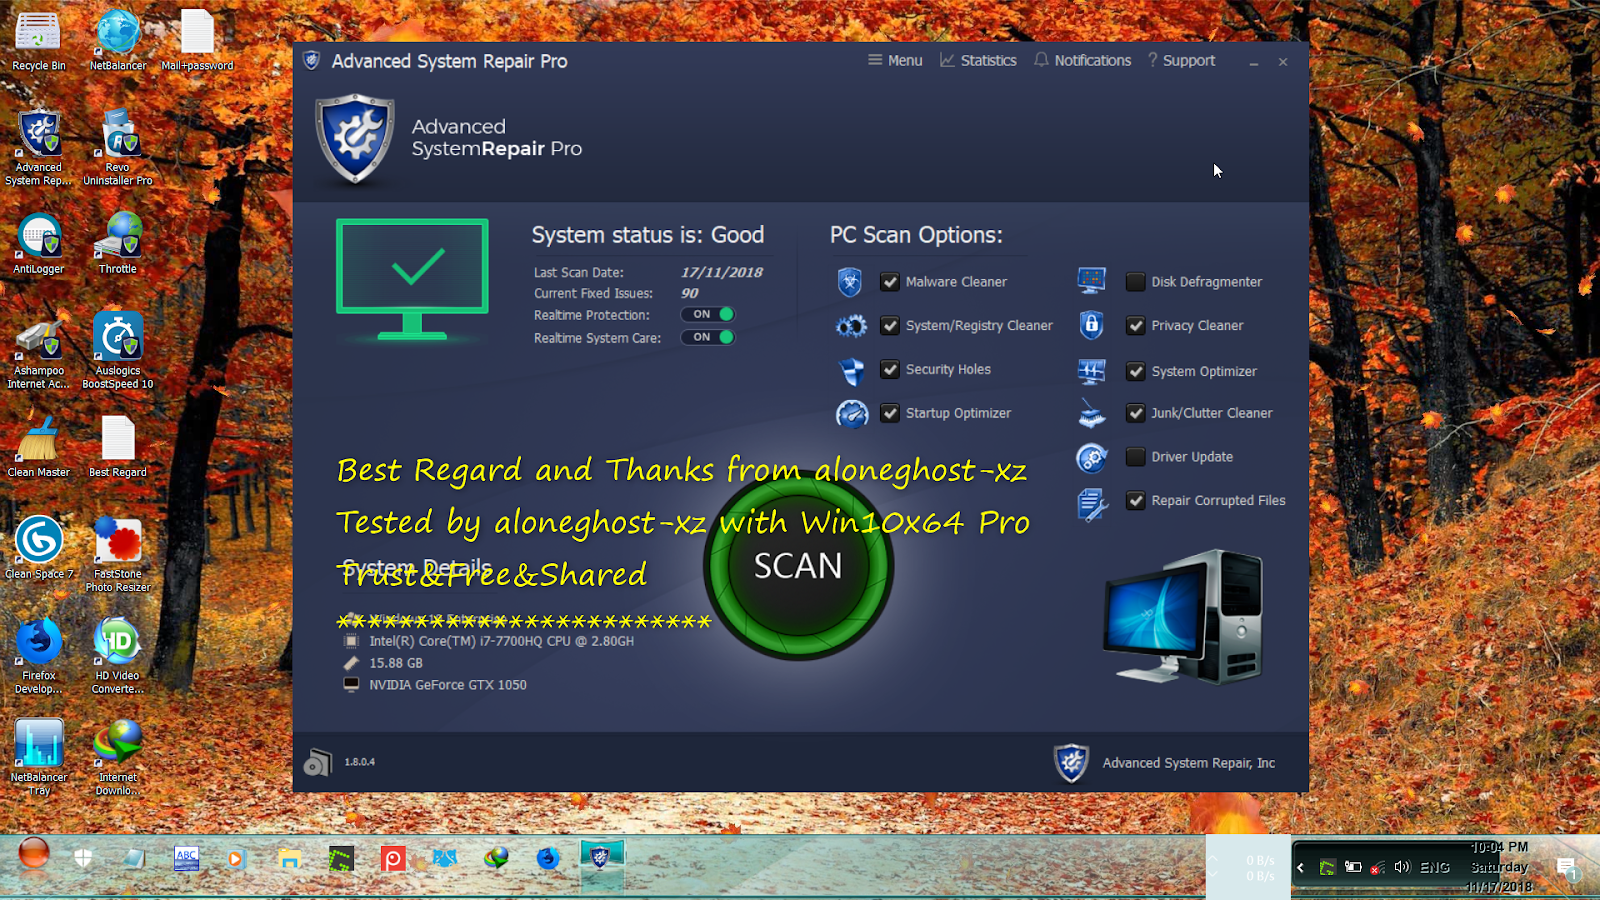Toggle Realtime System Care switch off
This screenshot has width=1600, height=900.
[708, 337]
